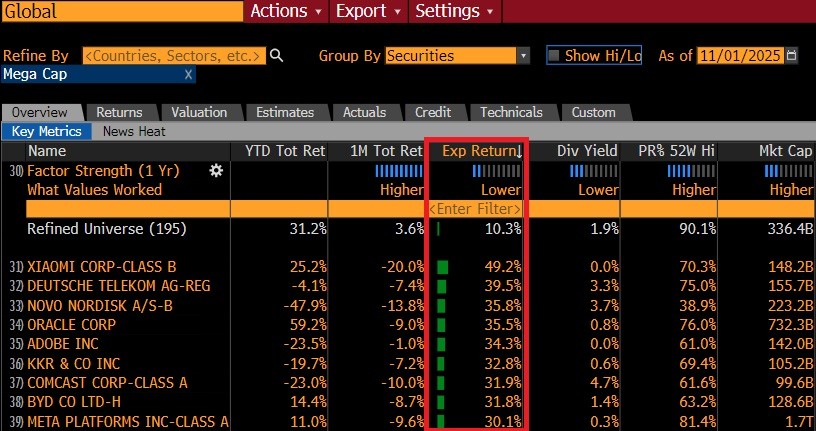Open the Group By Securities dropdown

point(523,56)
